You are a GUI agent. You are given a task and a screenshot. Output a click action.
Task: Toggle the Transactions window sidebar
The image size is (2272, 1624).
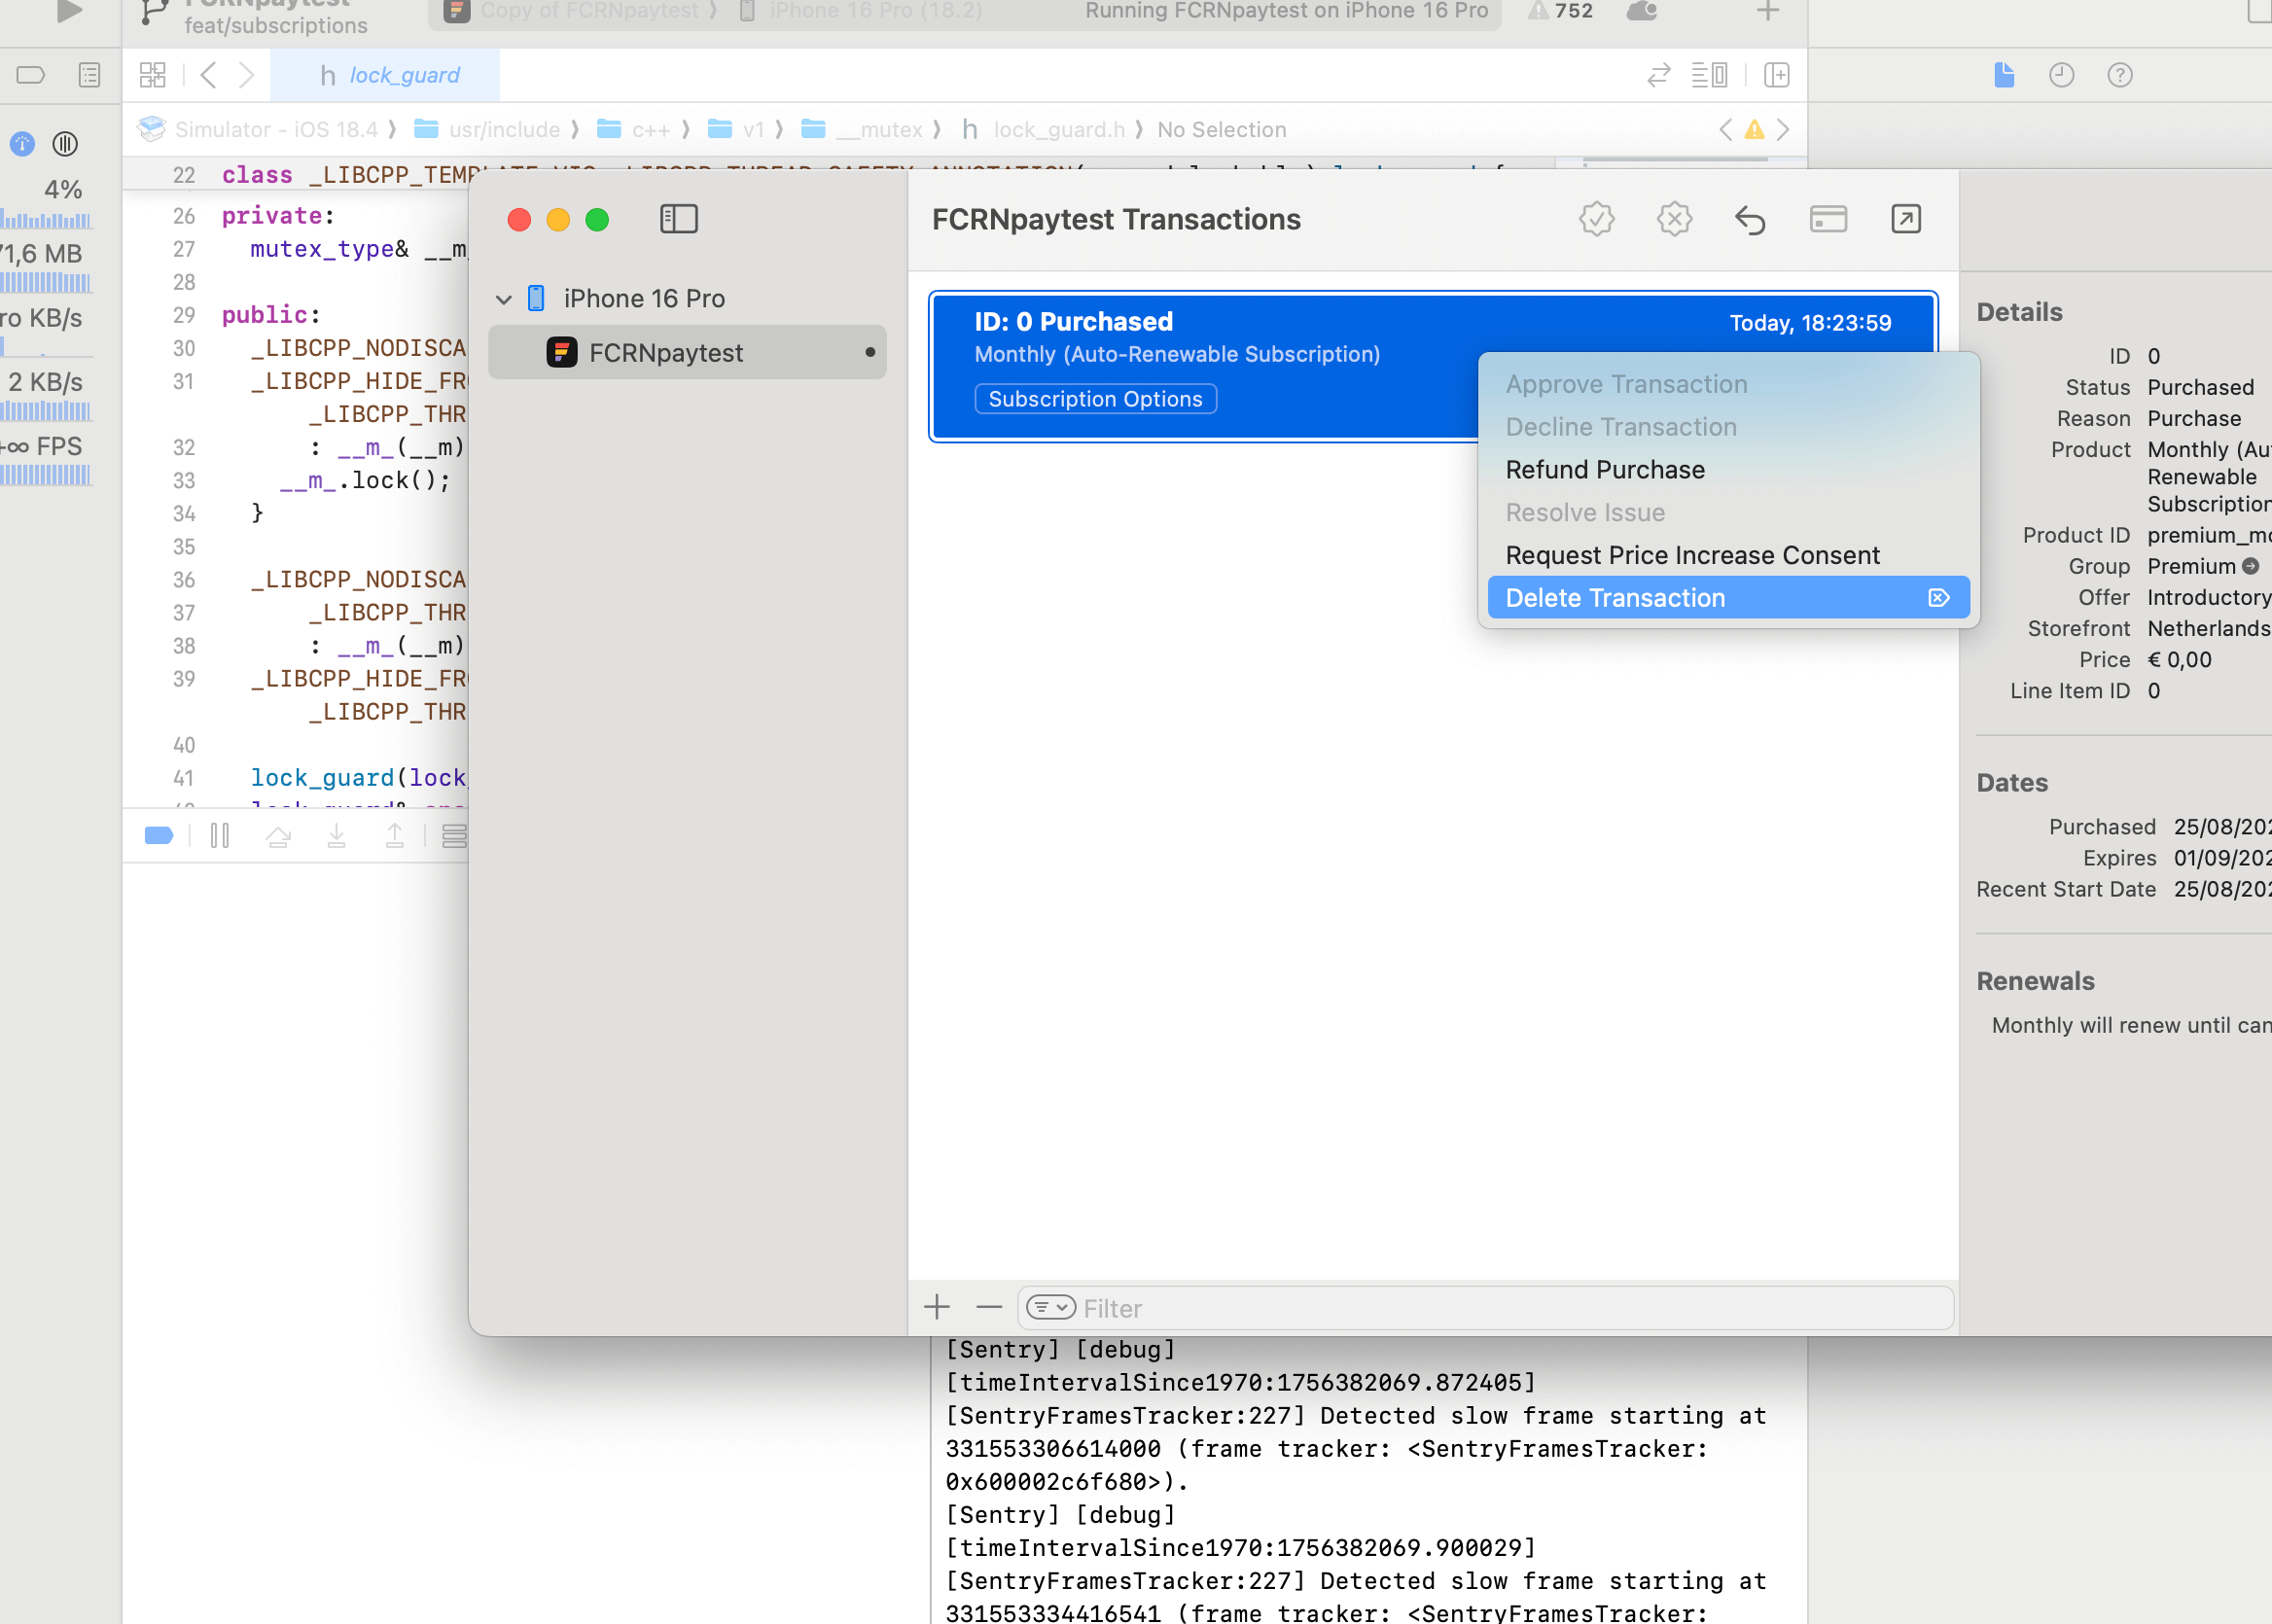679,219
